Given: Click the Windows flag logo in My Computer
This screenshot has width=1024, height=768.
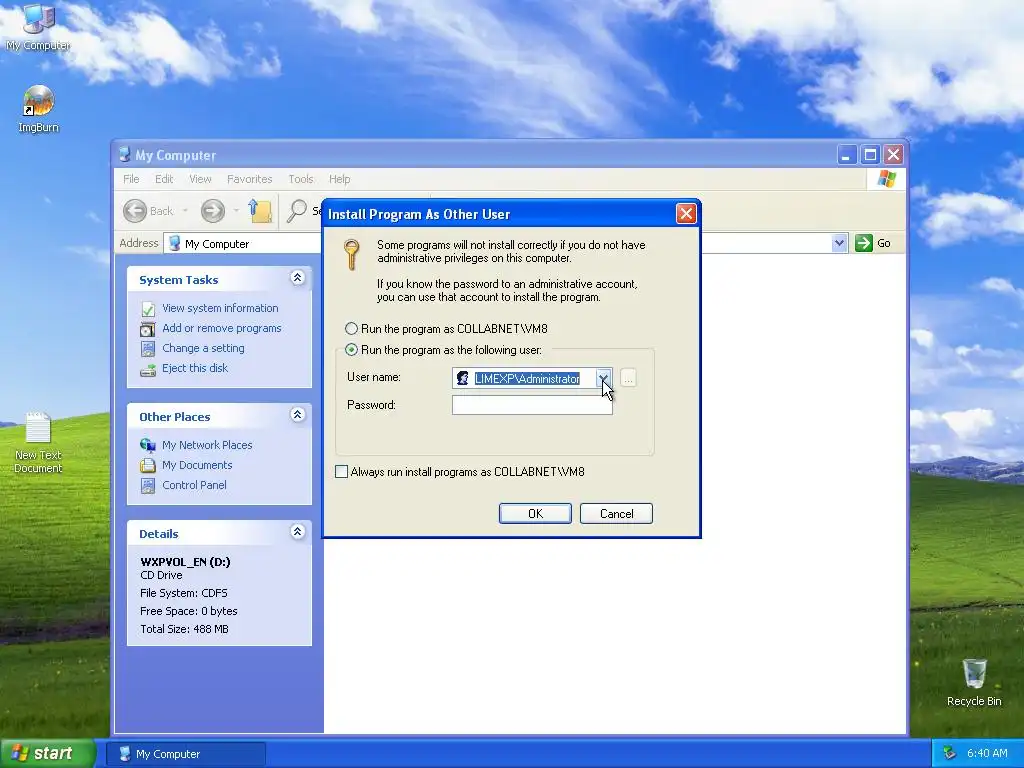Looking at the screenshot, I should point(886,178).
